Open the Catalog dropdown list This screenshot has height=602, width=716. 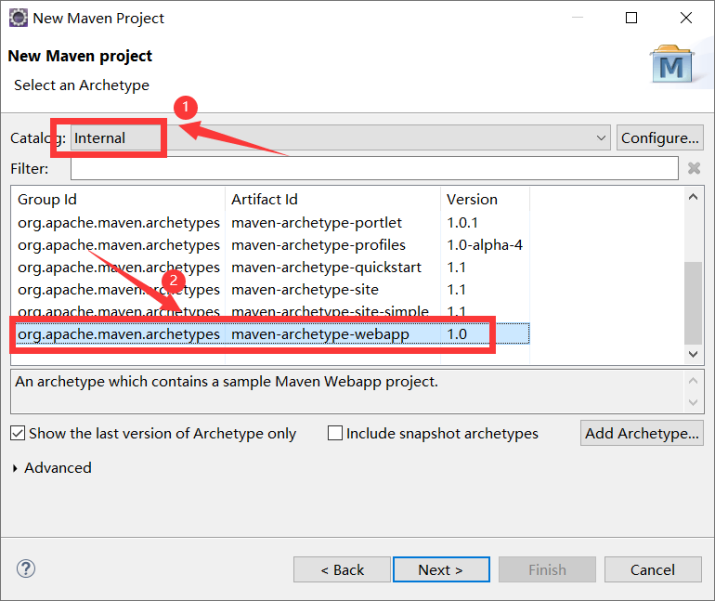(600, 138)
